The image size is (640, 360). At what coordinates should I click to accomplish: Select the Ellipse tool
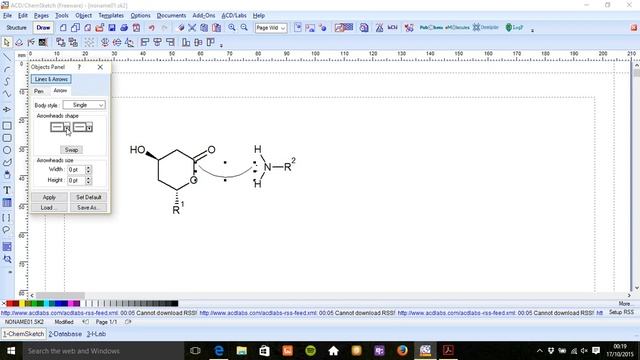7,150
